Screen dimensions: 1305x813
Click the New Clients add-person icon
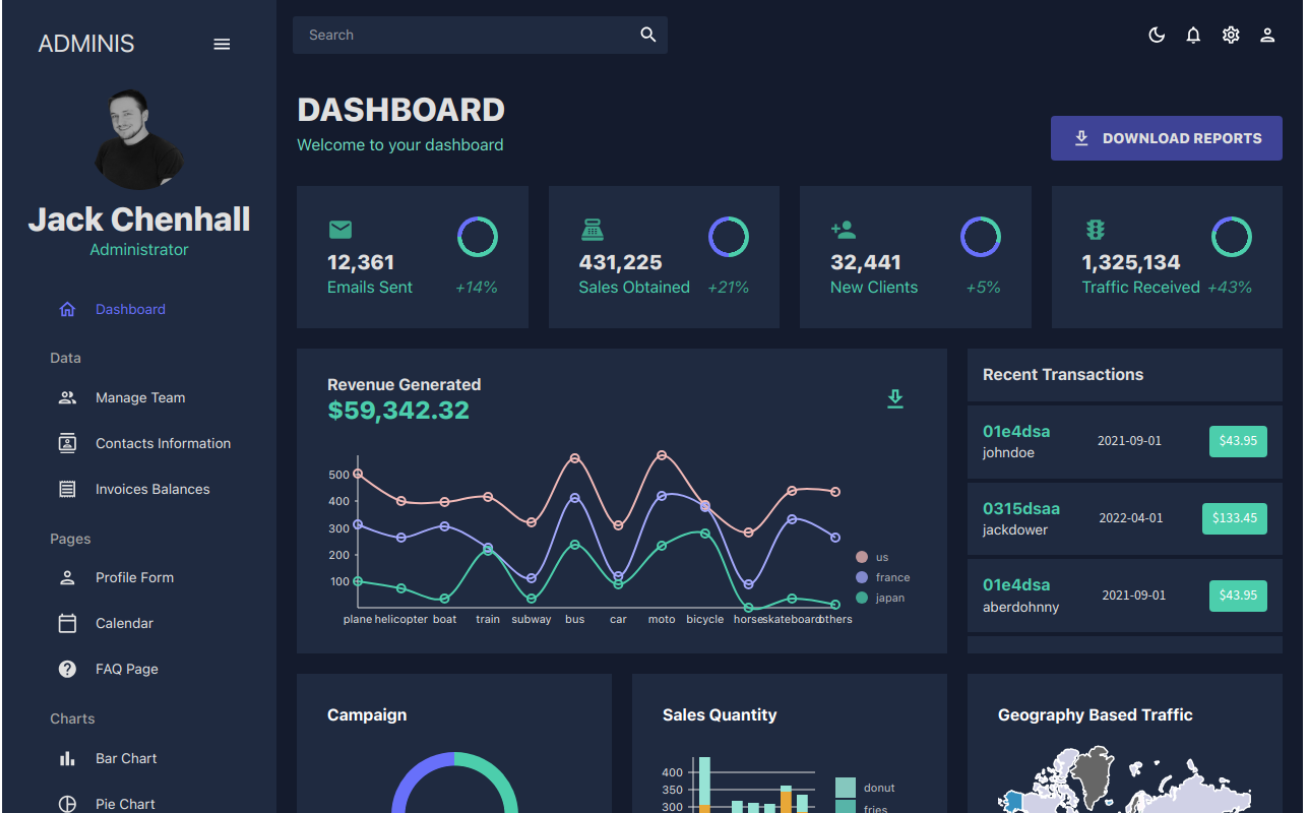(843, 230)
